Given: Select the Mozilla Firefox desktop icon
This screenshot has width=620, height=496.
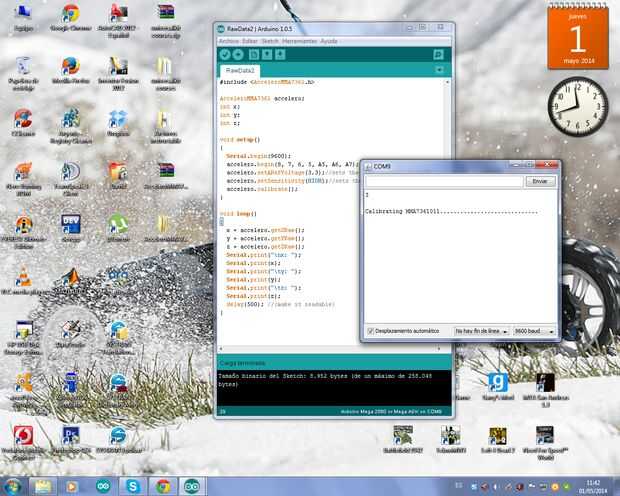Looking at the screenshot, I should [71, 70].
